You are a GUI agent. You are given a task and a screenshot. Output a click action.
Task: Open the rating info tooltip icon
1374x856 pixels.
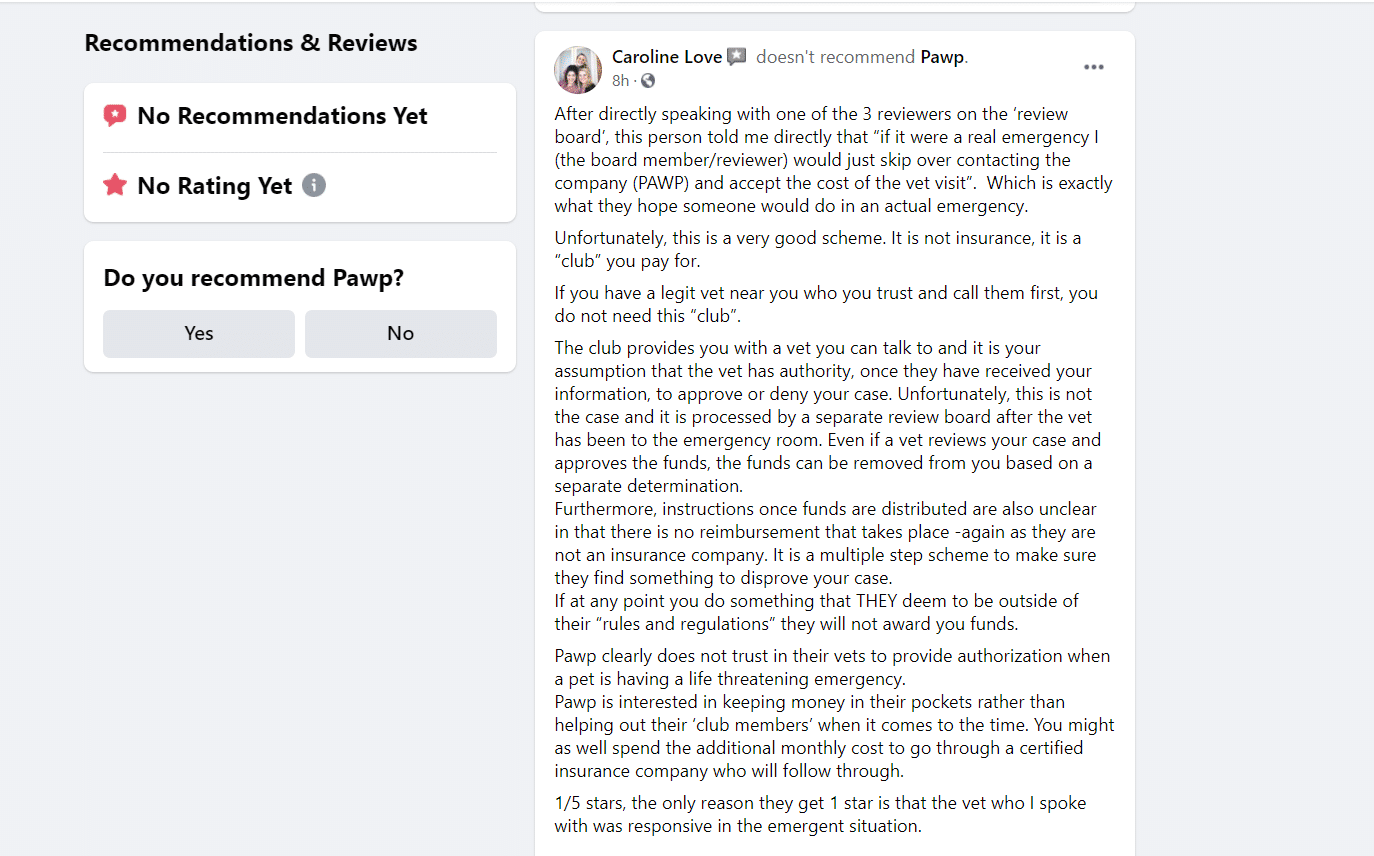click(x=313, y=185)
